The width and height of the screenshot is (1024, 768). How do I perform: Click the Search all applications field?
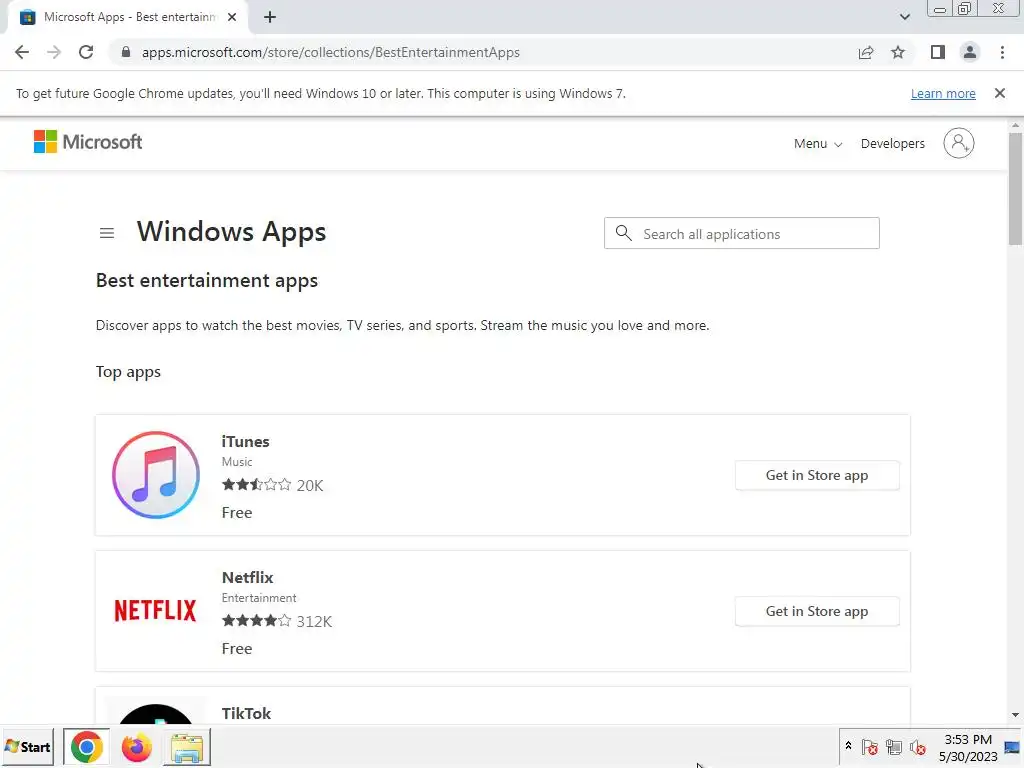[x=742, y=233]
